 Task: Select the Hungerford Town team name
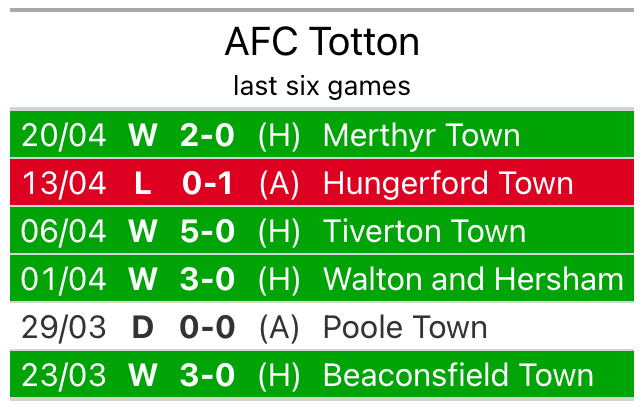point(448,183)
